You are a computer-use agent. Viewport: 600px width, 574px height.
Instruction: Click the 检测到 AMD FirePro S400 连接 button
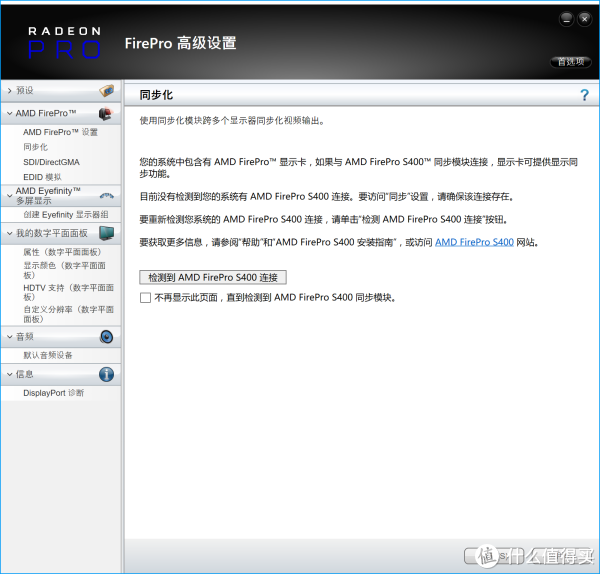pos(213,277)
